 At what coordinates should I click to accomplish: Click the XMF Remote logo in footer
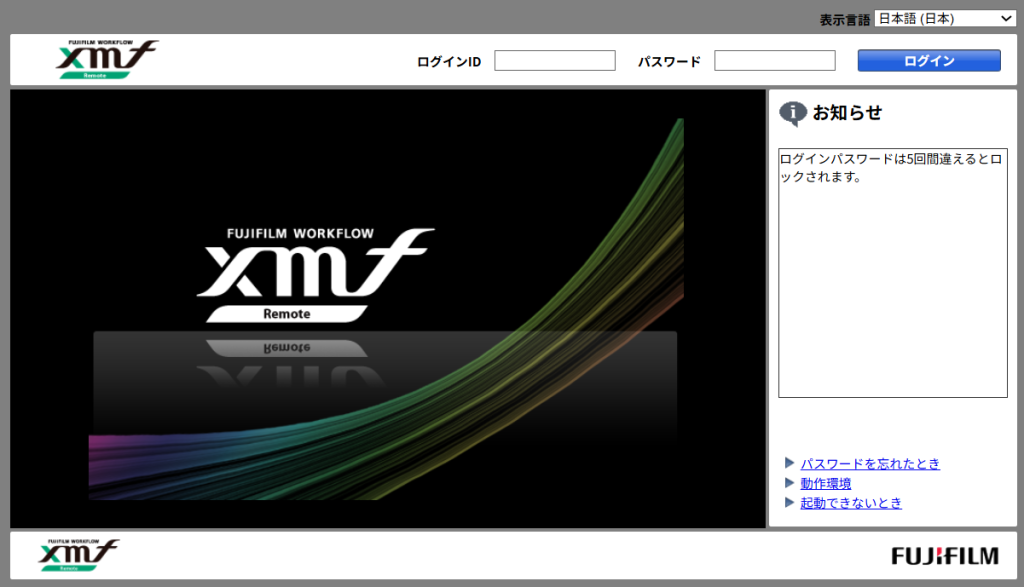[x=78, y=555]
